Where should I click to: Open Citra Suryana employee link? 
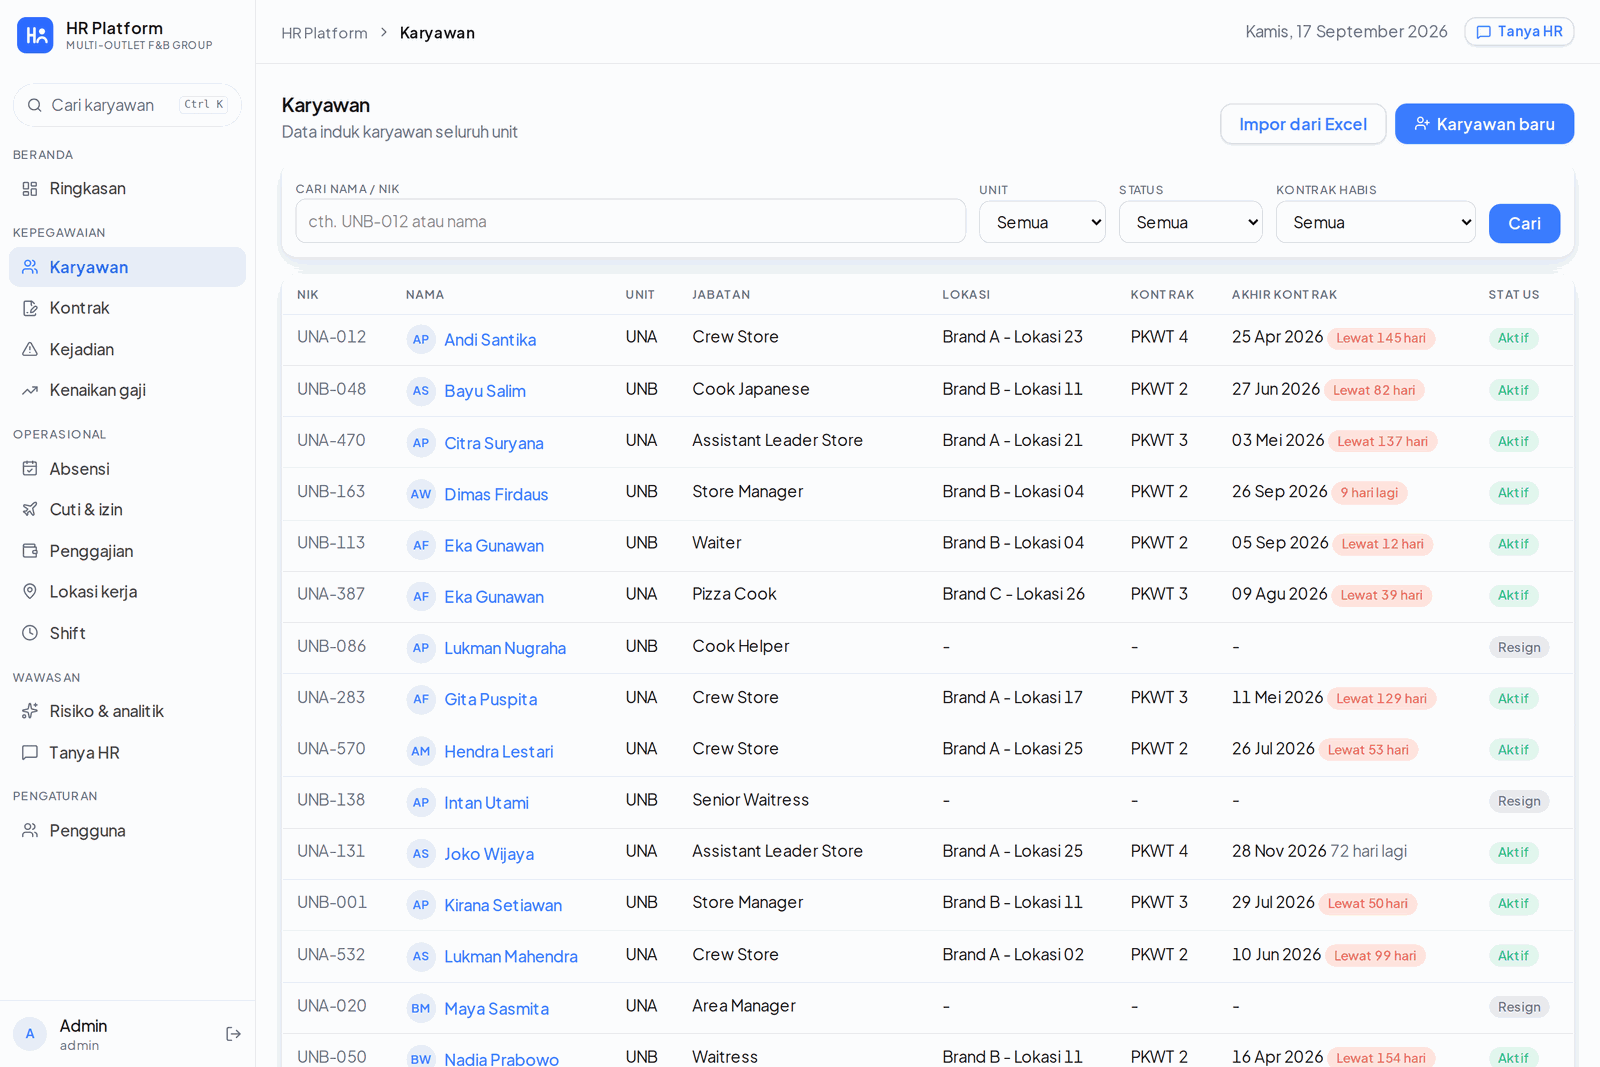pyautogui.click(x=494, y=443)
